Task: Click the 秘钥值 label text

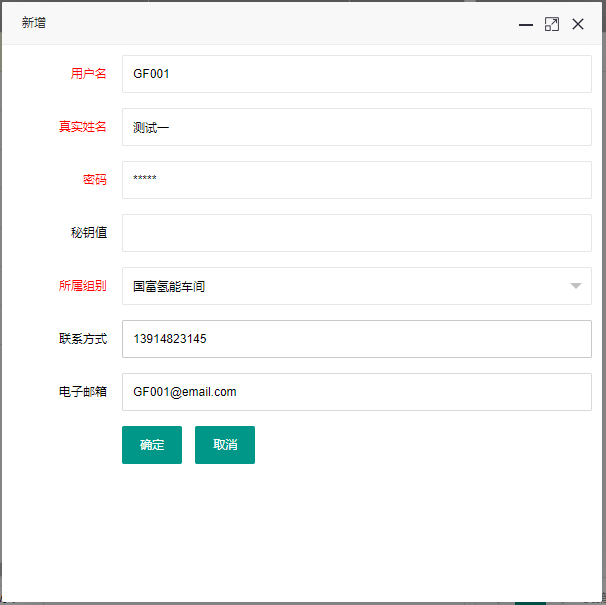Action: coord(89,232)
